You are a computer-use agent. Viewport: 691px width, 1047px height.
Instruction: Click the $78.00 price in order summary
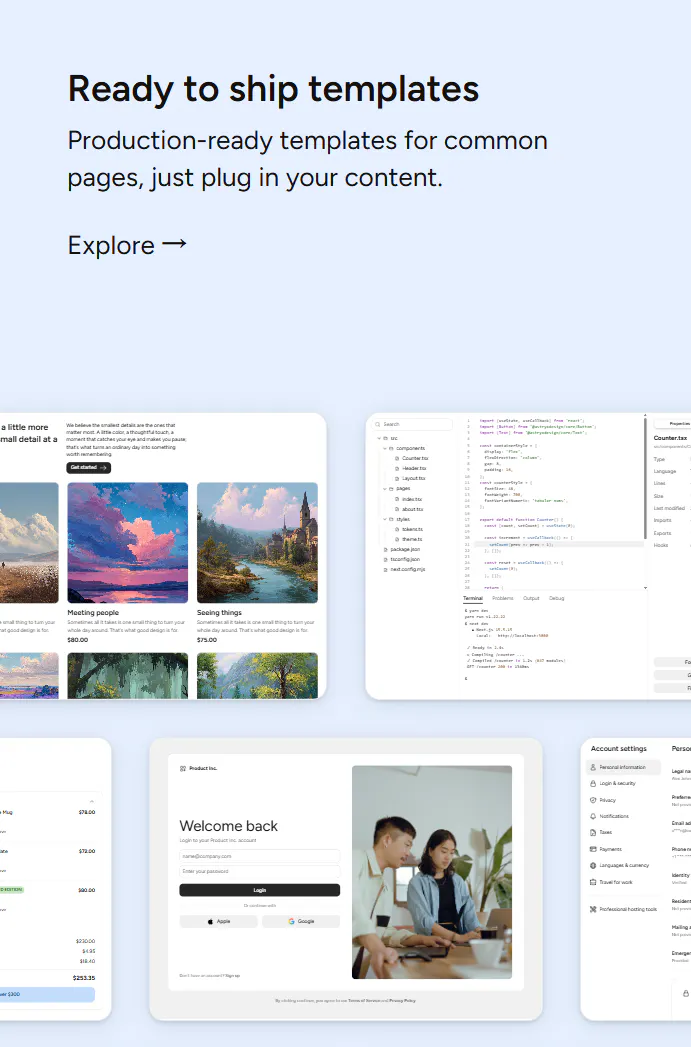[x=87, y=813]
